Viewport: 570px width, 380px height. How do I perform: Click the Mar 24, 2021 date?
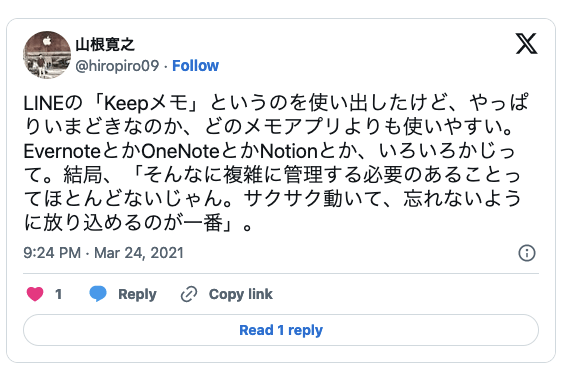tap(139, 253)
